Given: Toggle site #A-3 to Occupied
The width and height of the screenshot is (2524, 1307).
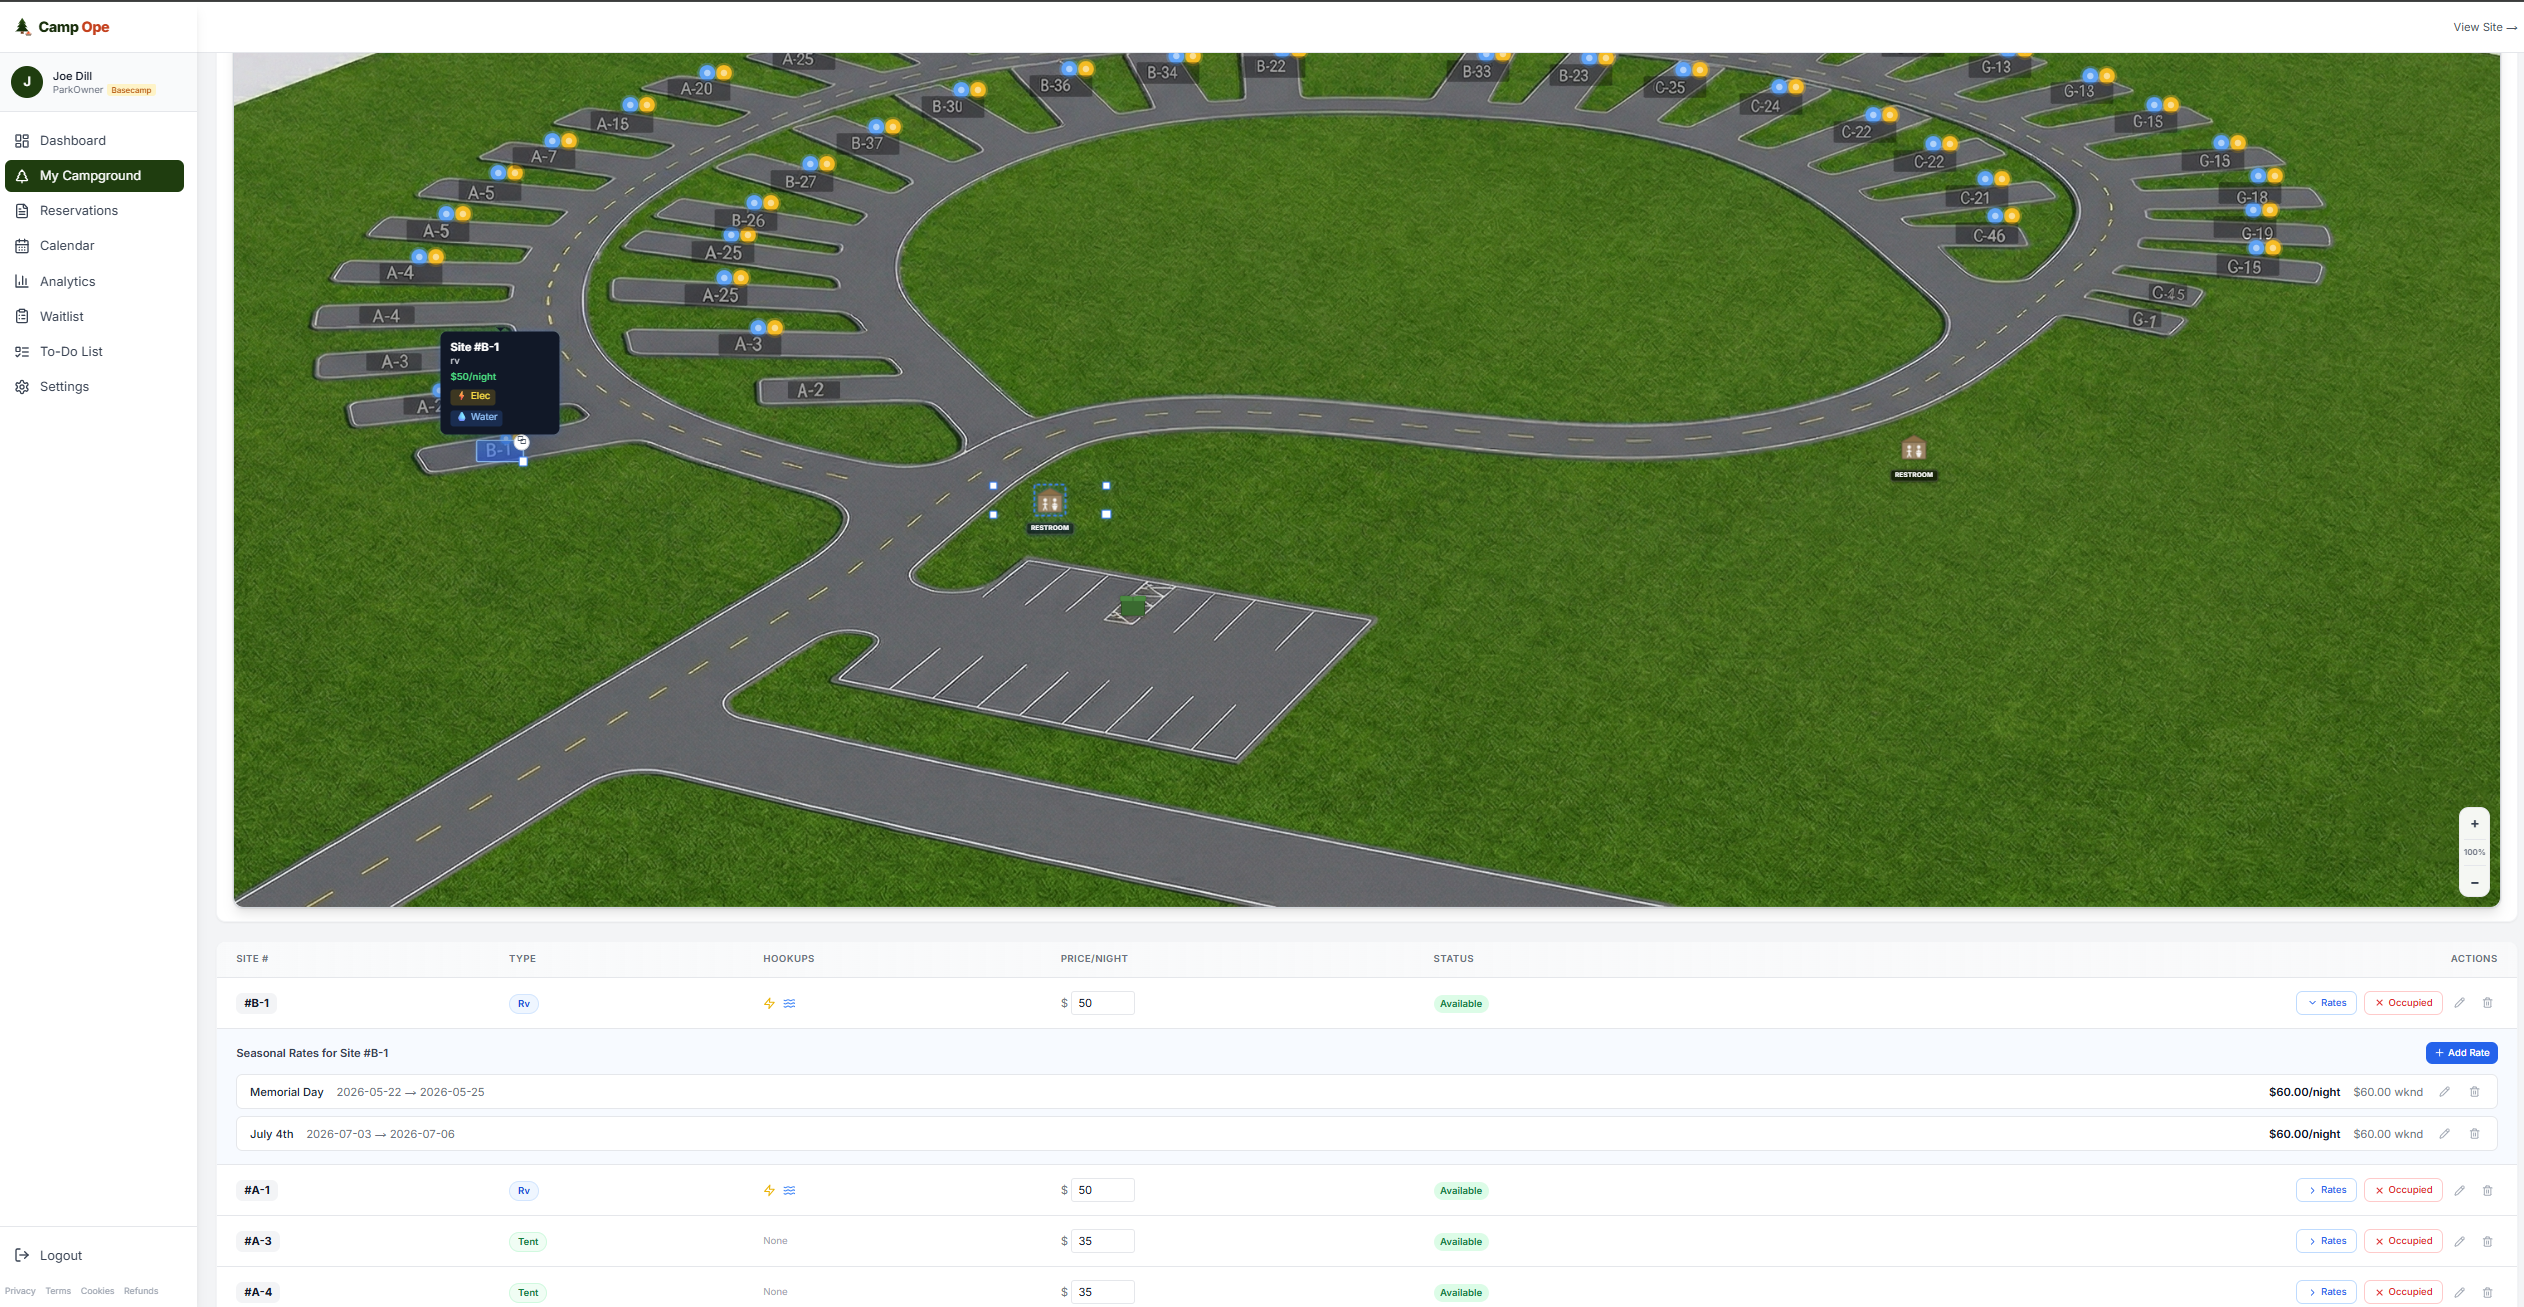Looking at the screenshot, I should click(2403, 1241).
